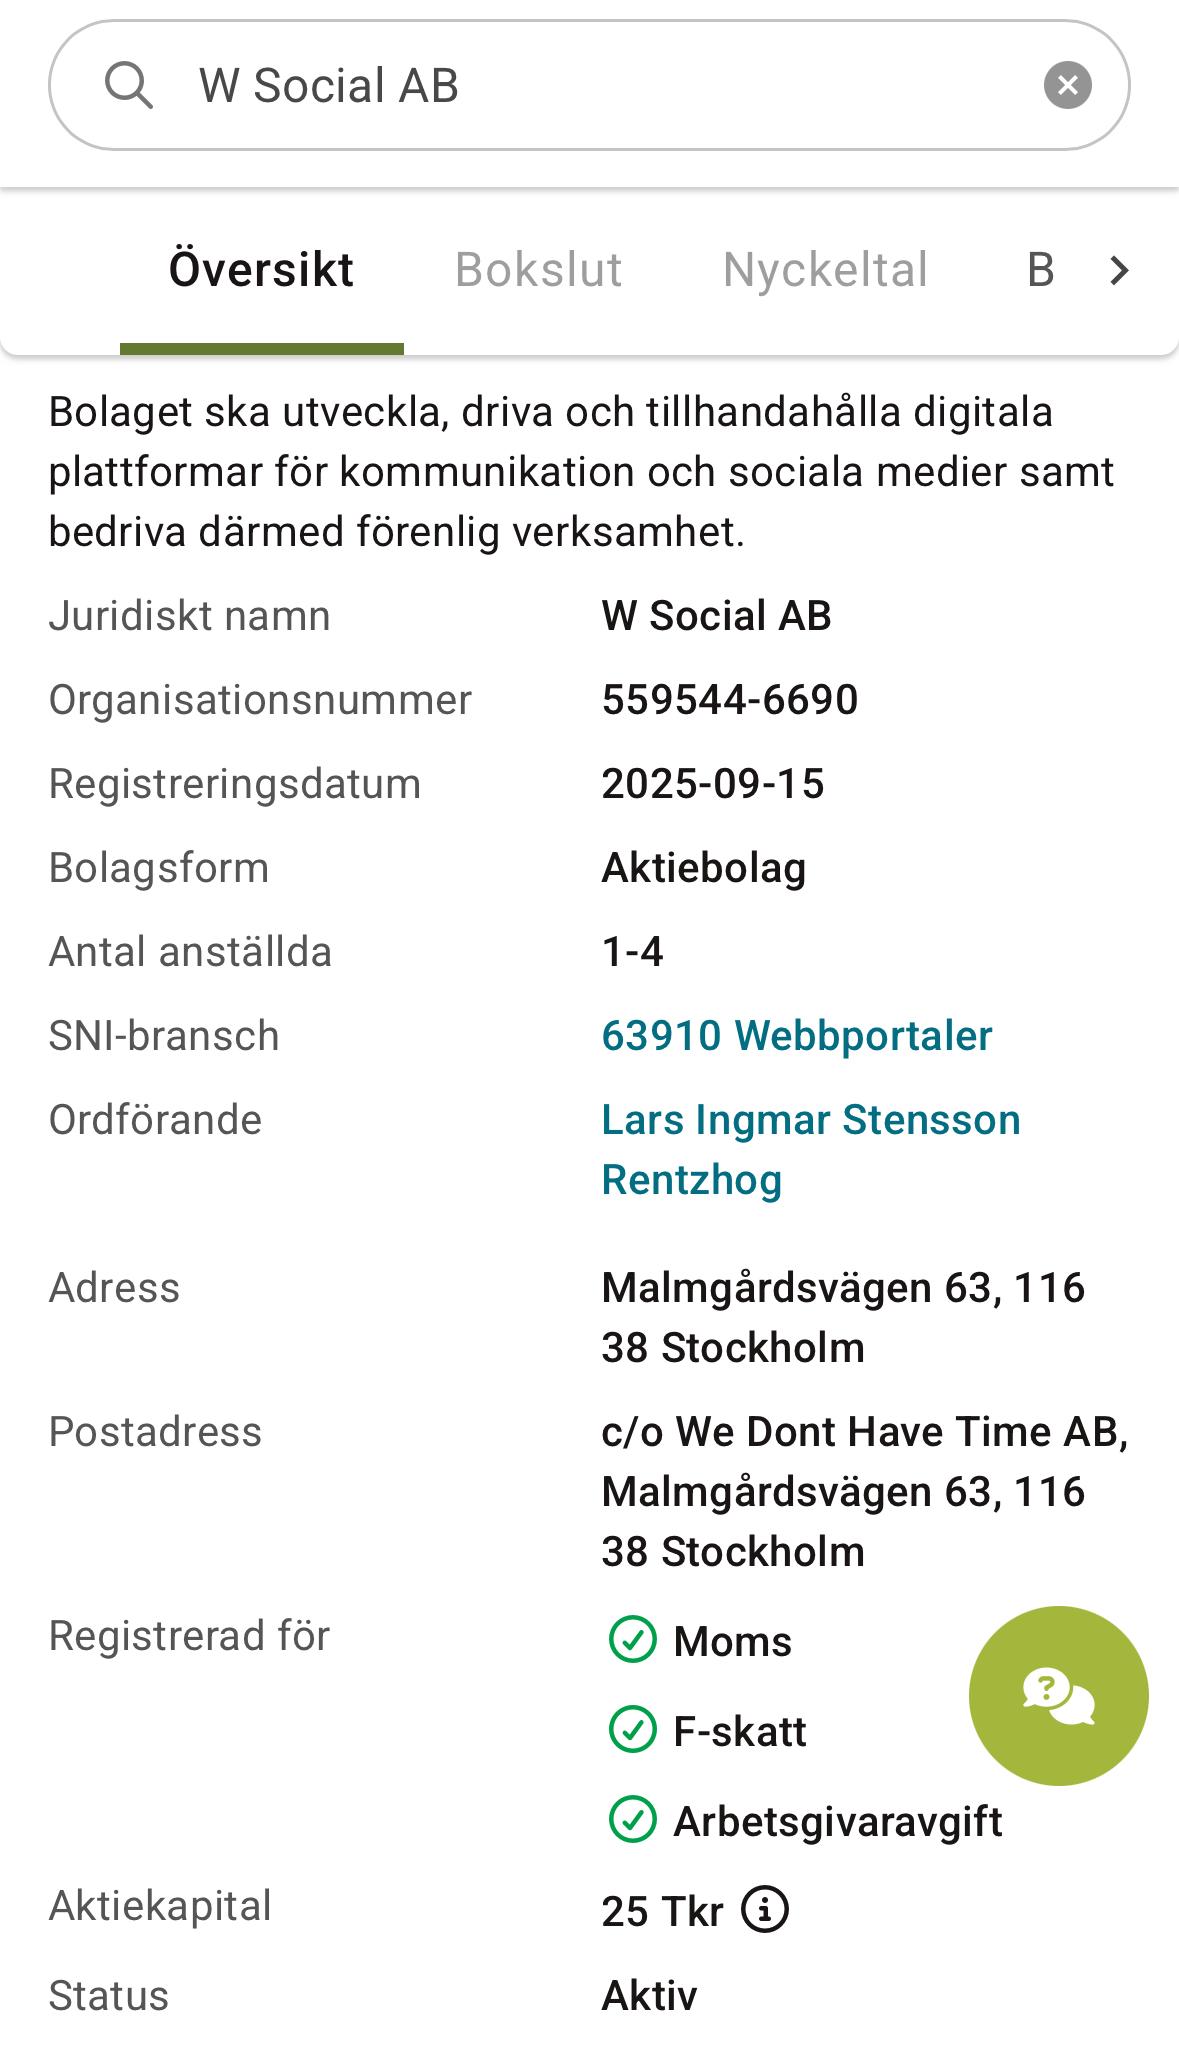Screen dimensions: 1179x2064
Task: Open the green help chat bubble button
Action: pos(1058,1696)
